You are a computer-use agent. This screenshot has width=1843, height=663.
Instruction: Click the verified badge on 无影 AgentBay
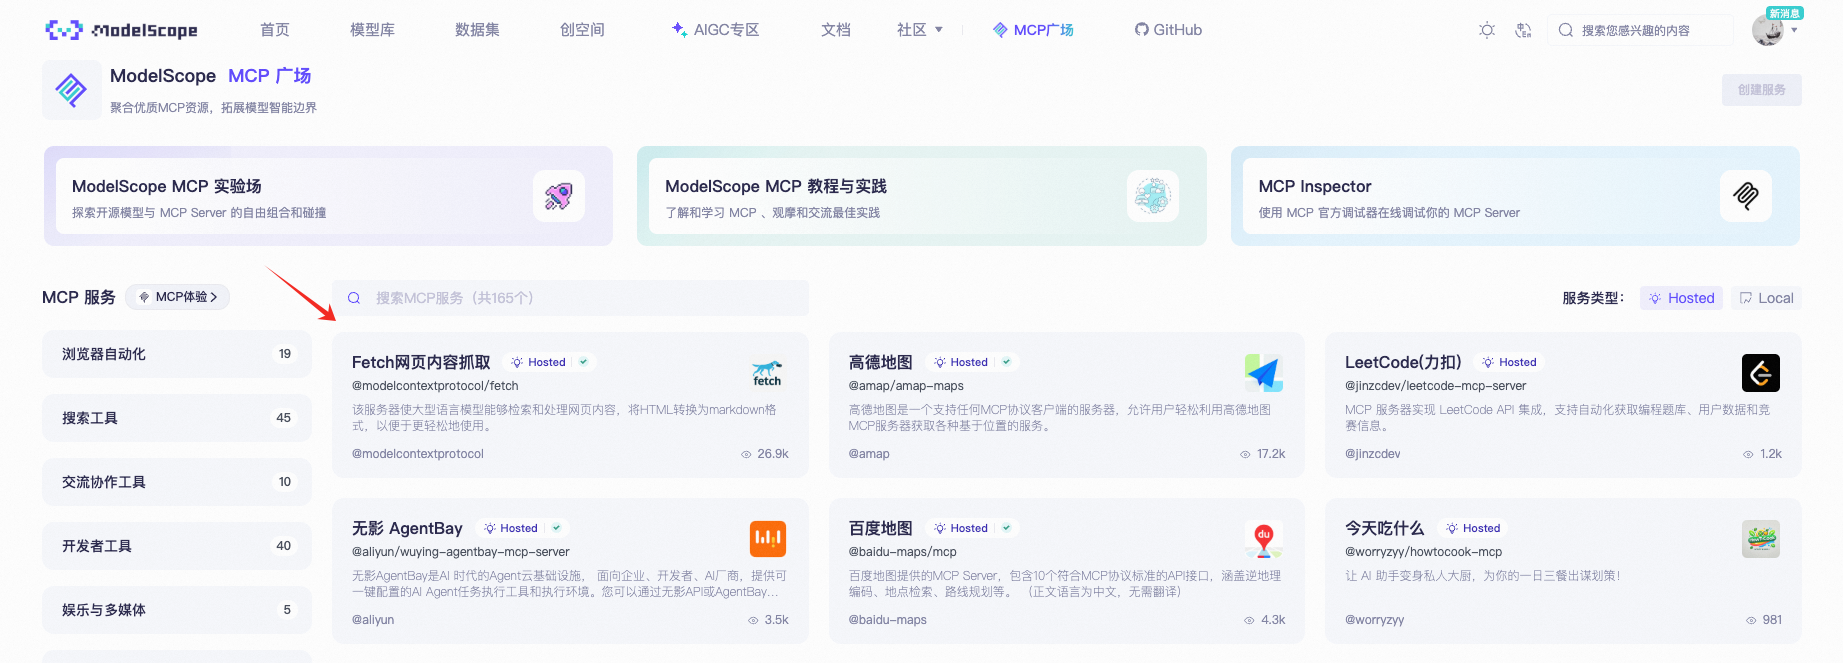556,528
